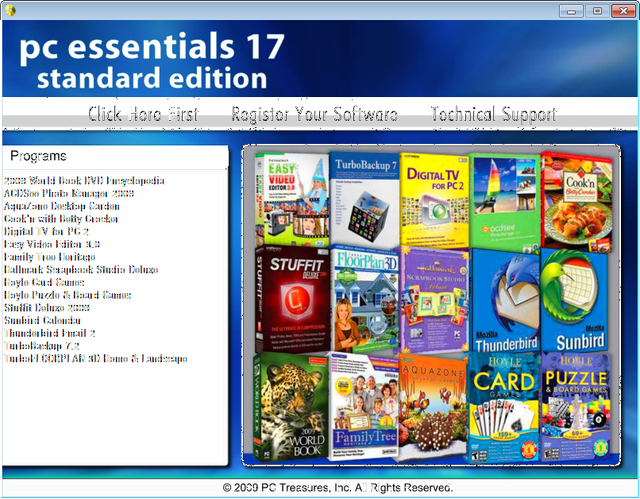This screenshot has height=499, width=640.
Task: Click the gold disc window icon
Action: 11,10
